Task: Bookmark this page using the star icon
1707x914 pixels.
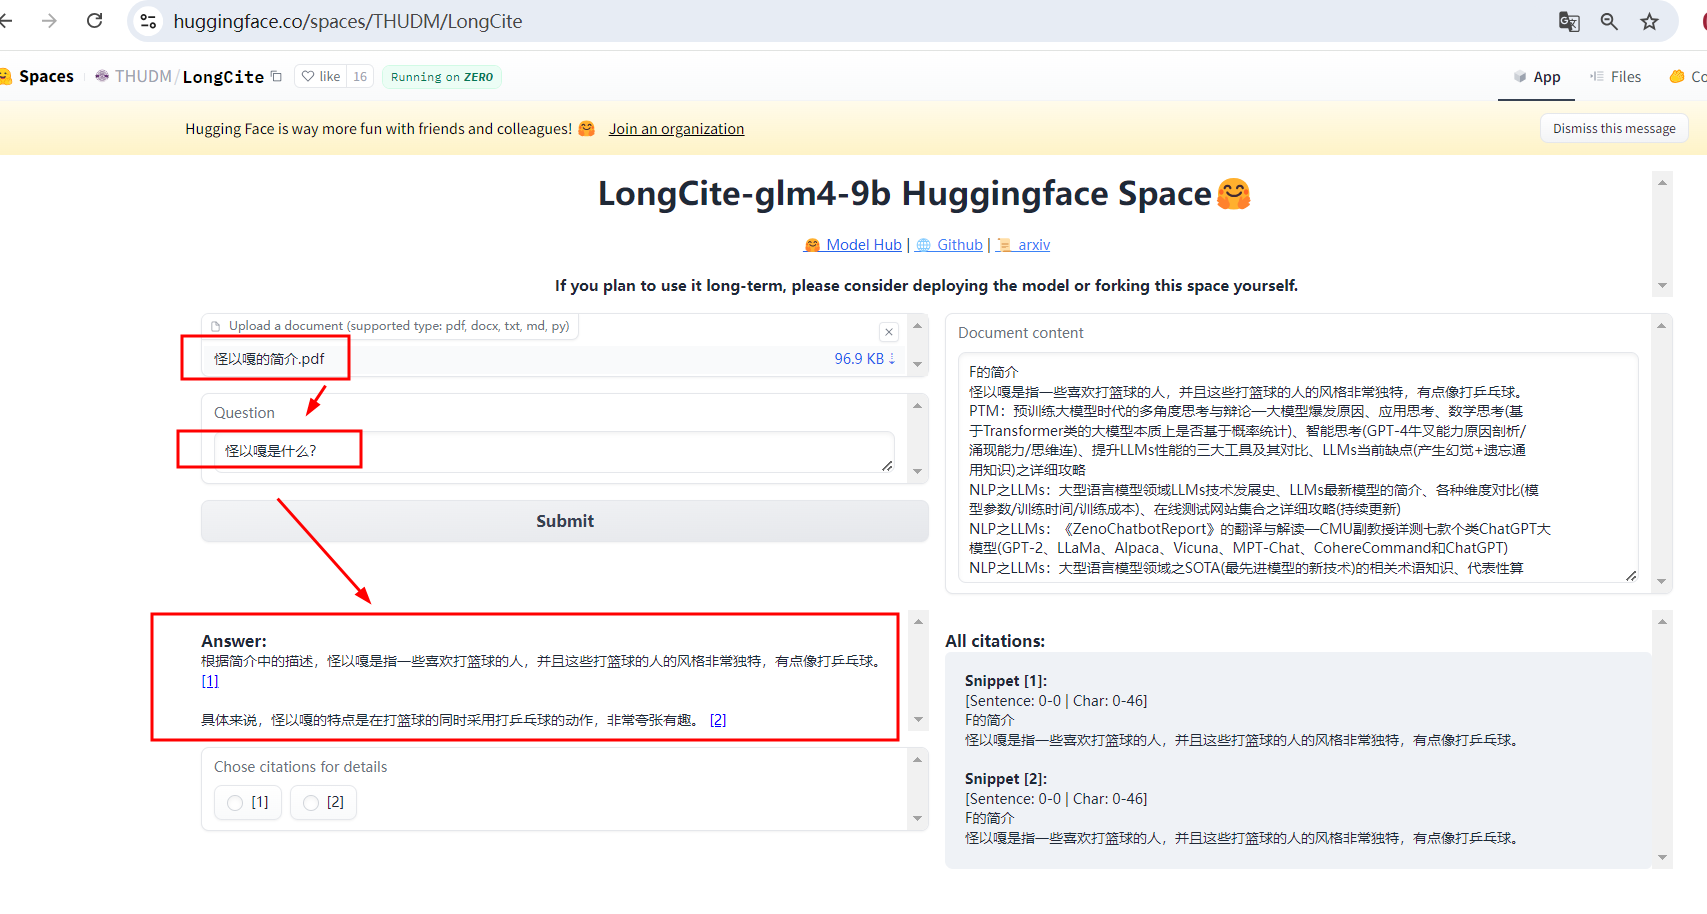Action: click(1649, 21)
